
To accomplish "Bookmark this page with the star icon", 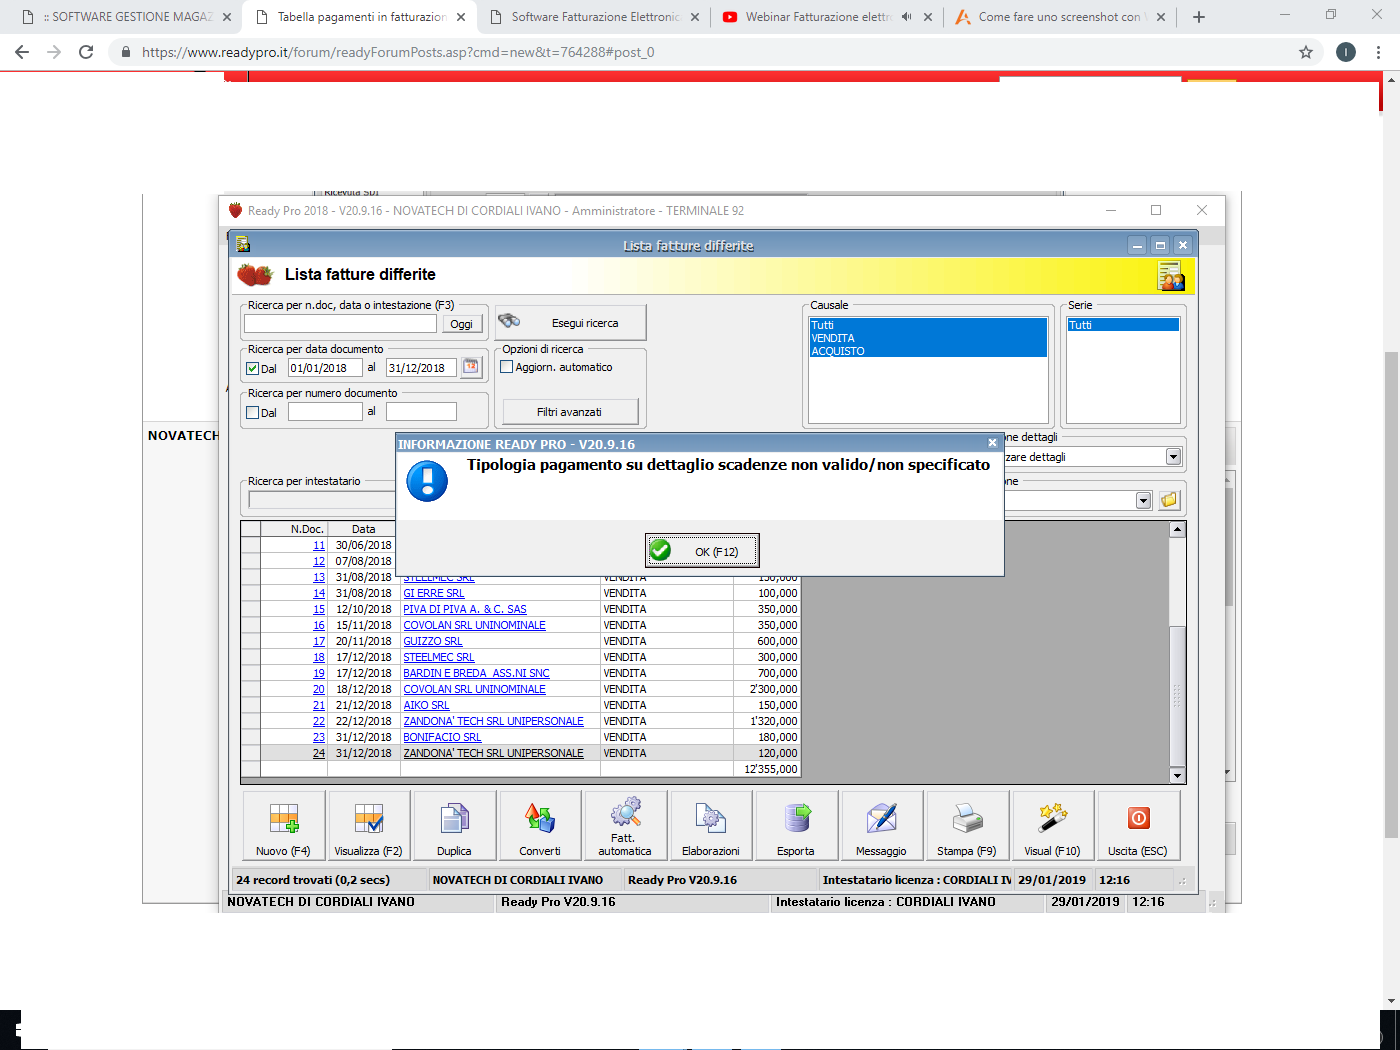I will pyautogui.click(x=1306, y=52).
